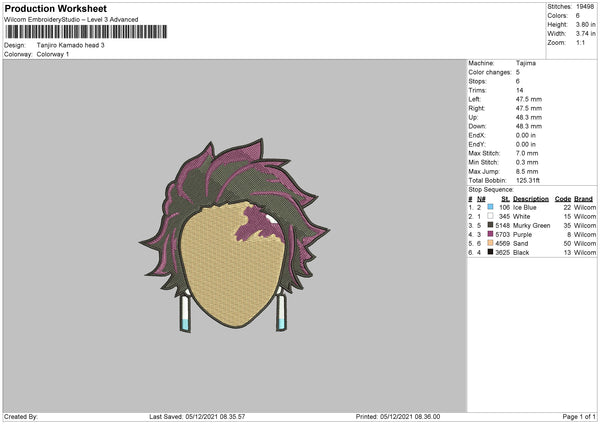
Task: Click the 'Description' column header
Action: click(531, 199)
